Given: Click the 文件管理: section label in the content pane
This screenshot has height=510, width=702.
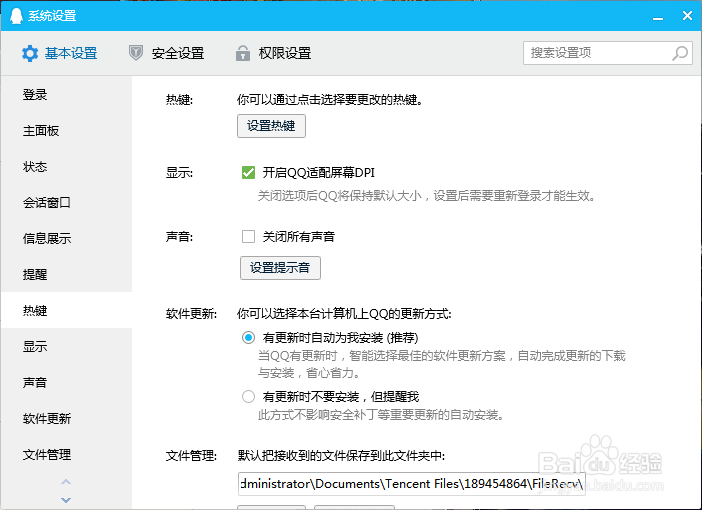Looking at the screenshot, I should coord(191,456).
